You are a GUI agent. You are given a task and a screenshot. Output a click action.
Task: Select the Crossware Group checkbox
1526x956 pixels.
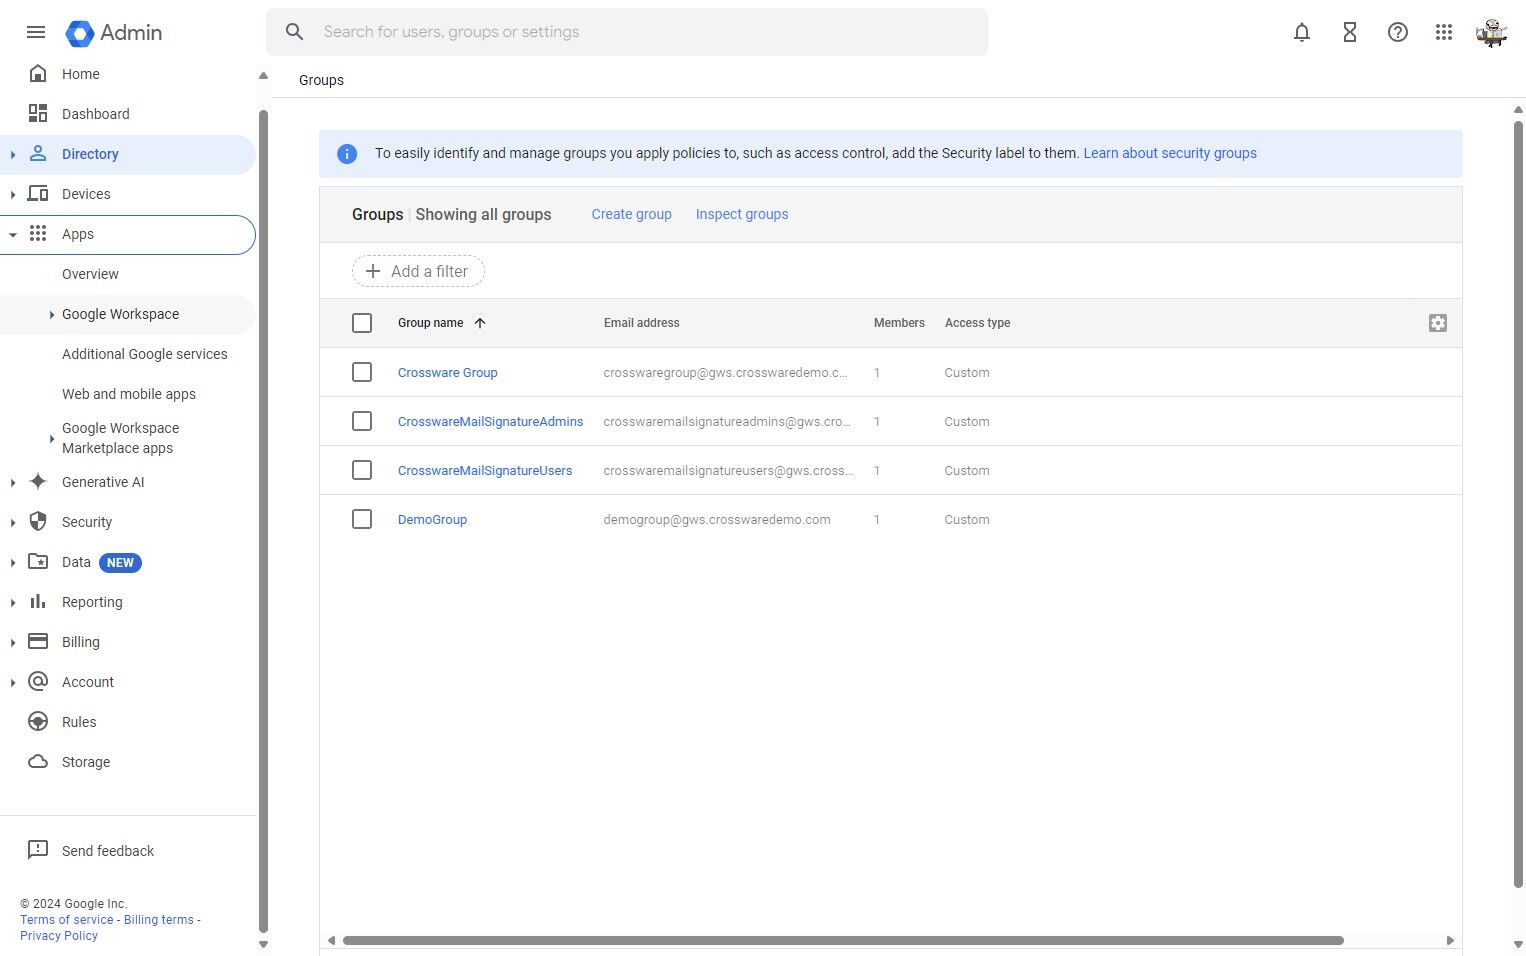tap(362, 372)
